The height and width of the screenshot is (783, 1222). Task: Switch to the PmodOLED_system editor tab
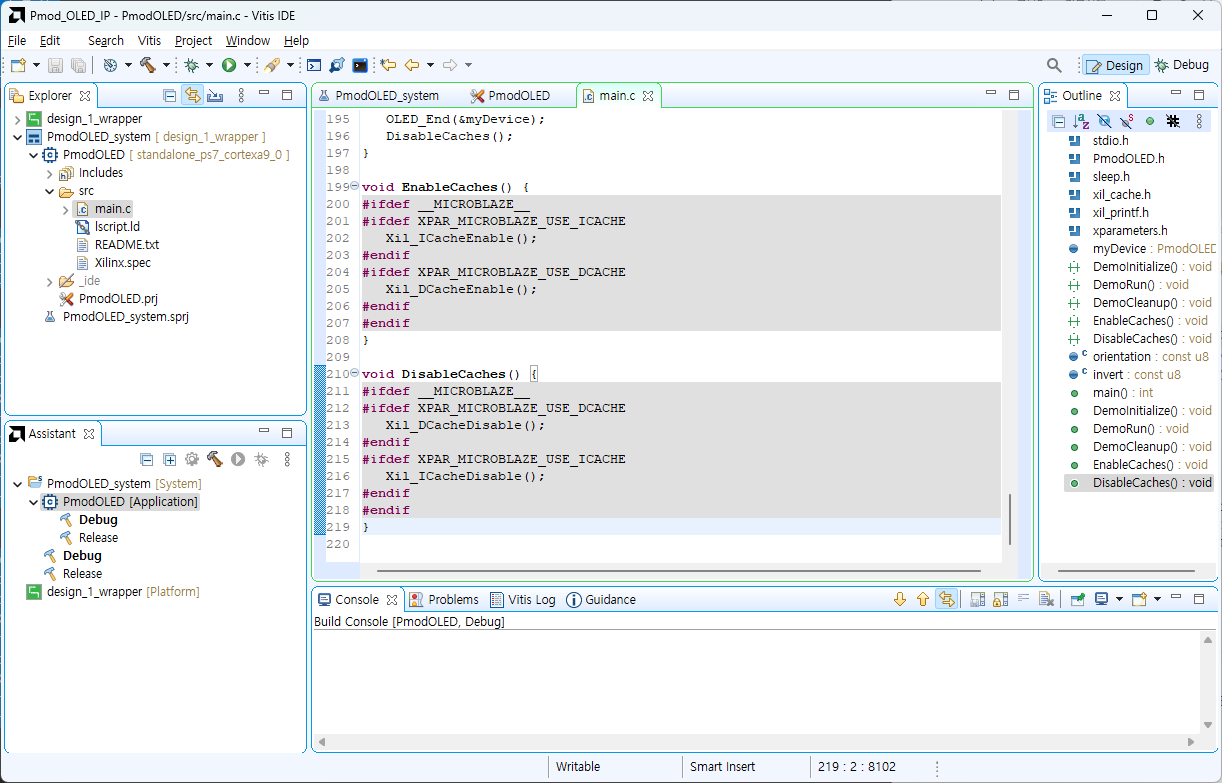[x=379, y=96]
